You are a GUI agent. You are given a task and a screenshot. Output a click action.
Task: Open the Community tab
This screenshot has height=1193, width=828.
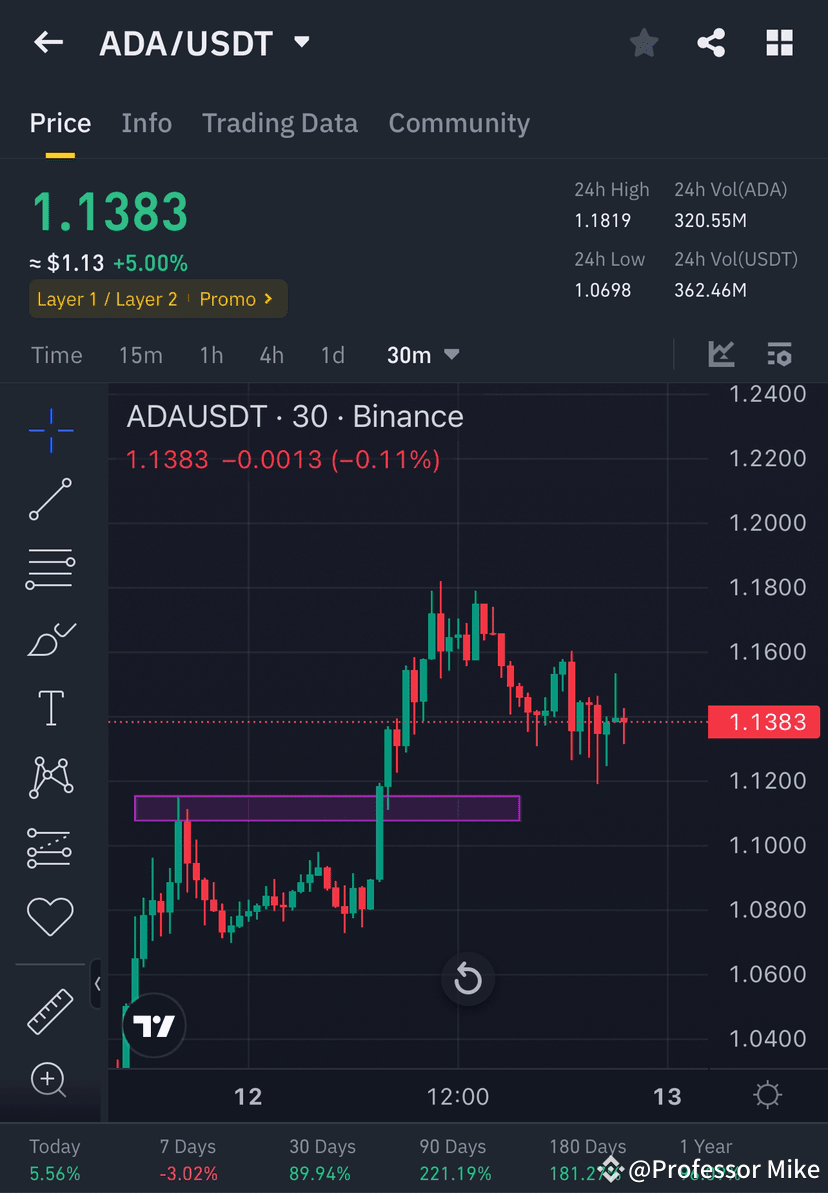click(x=459, y=122)
